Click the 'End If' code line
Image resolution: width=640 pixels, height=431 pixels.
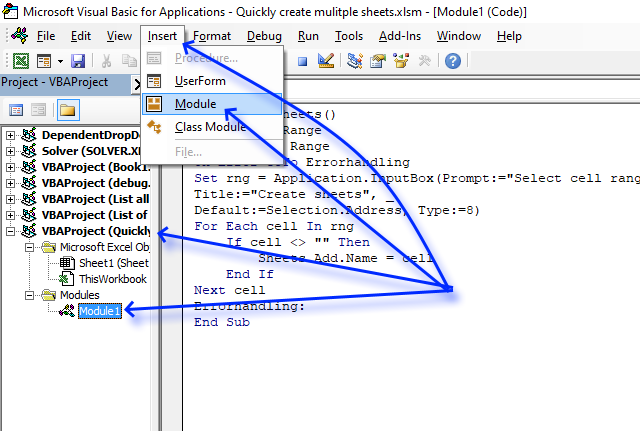[250, 274]
